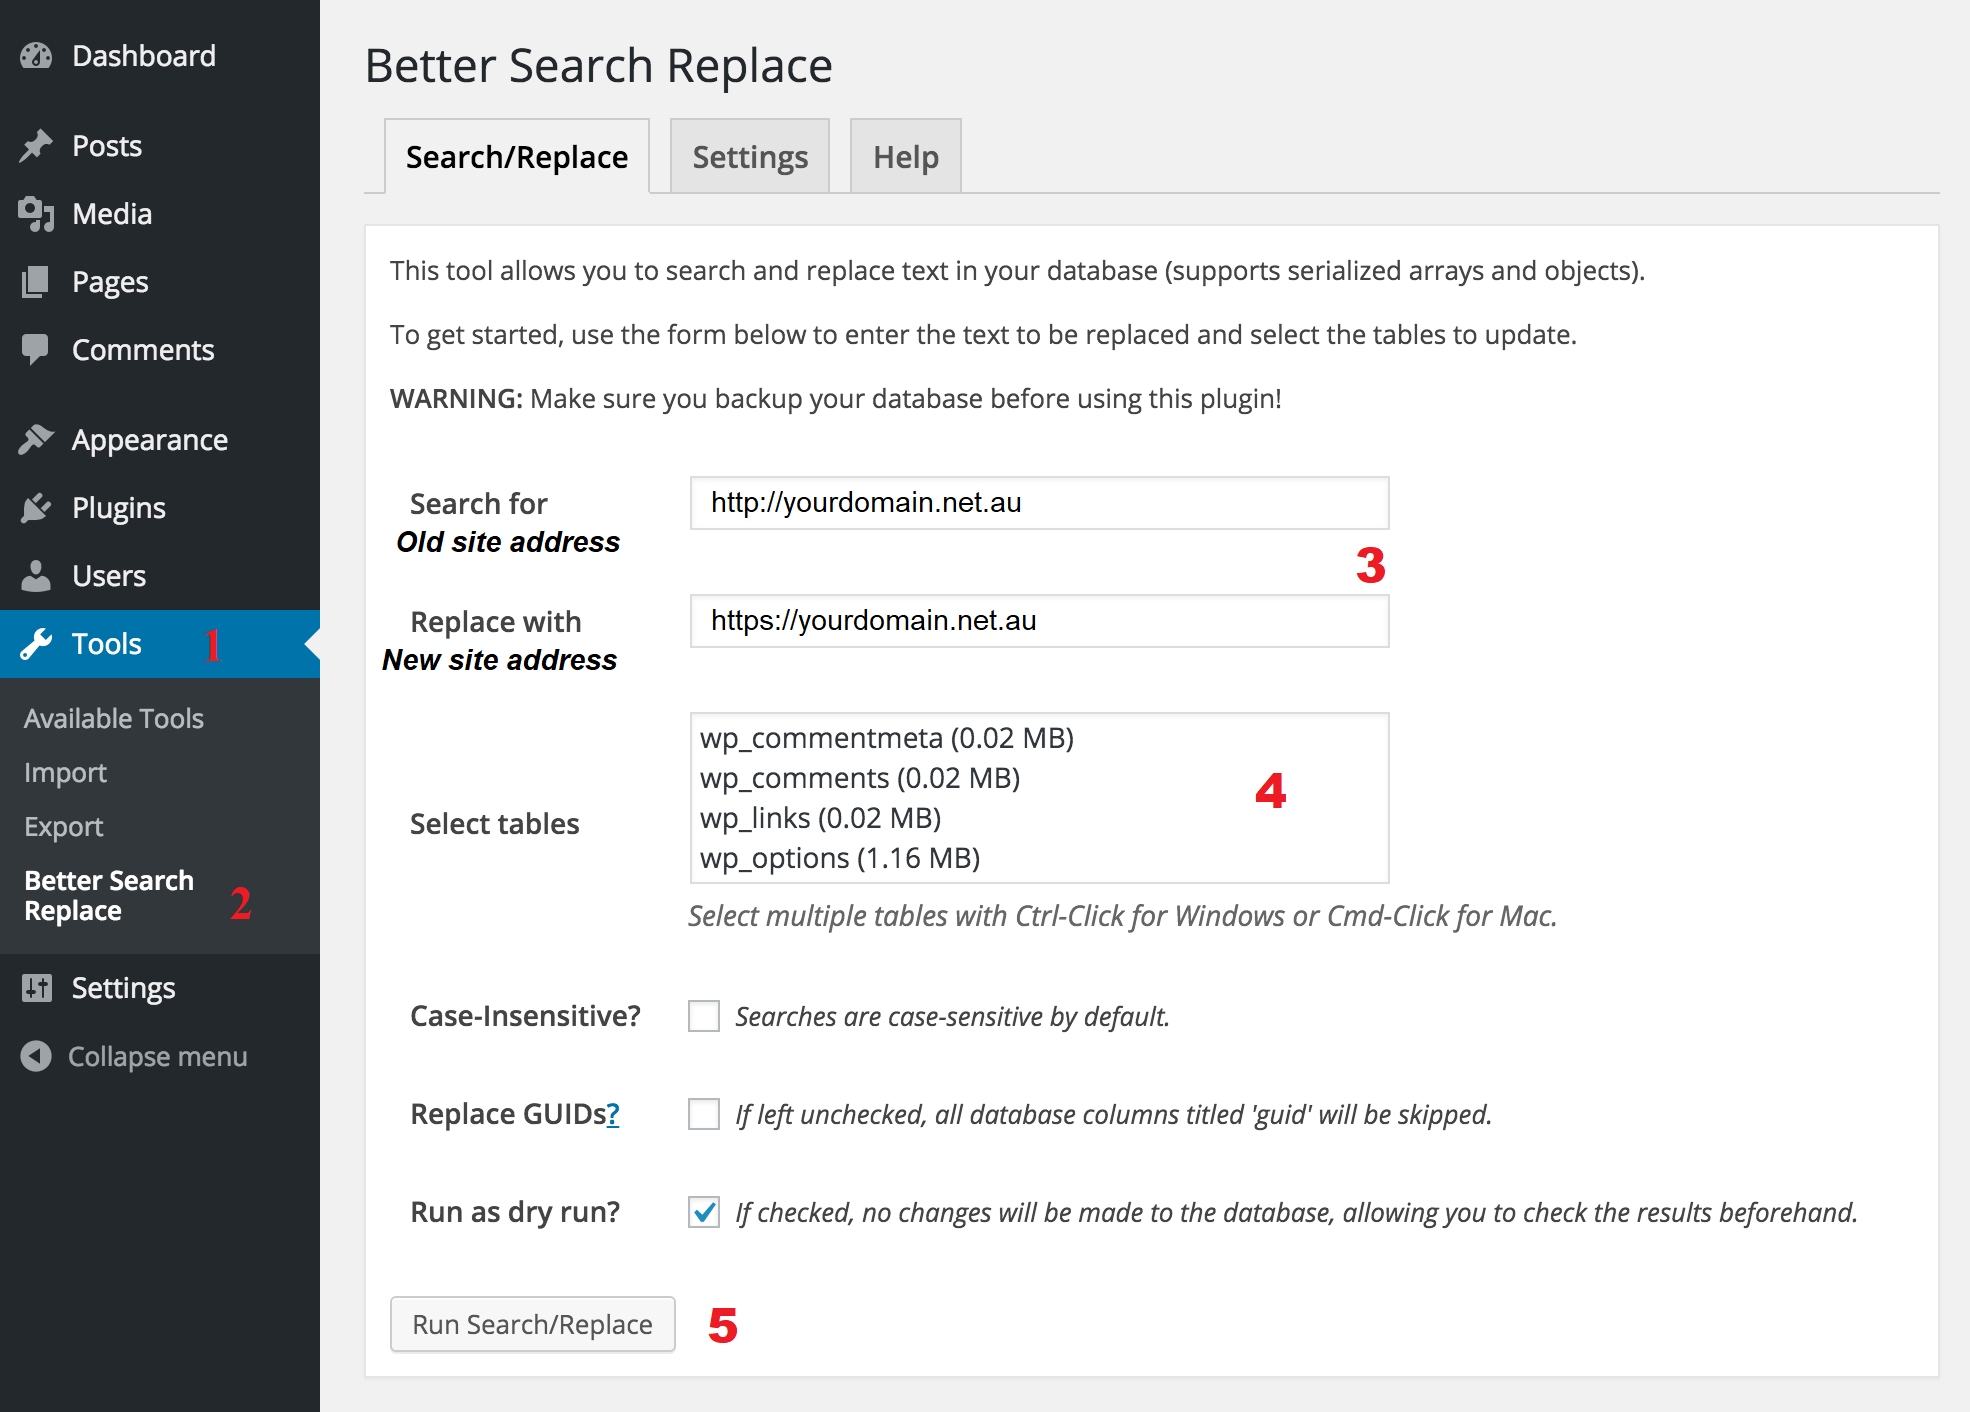Open the Pages menu label
Viewport: 1970px width, 1412px height.
(x=110, y=282)
